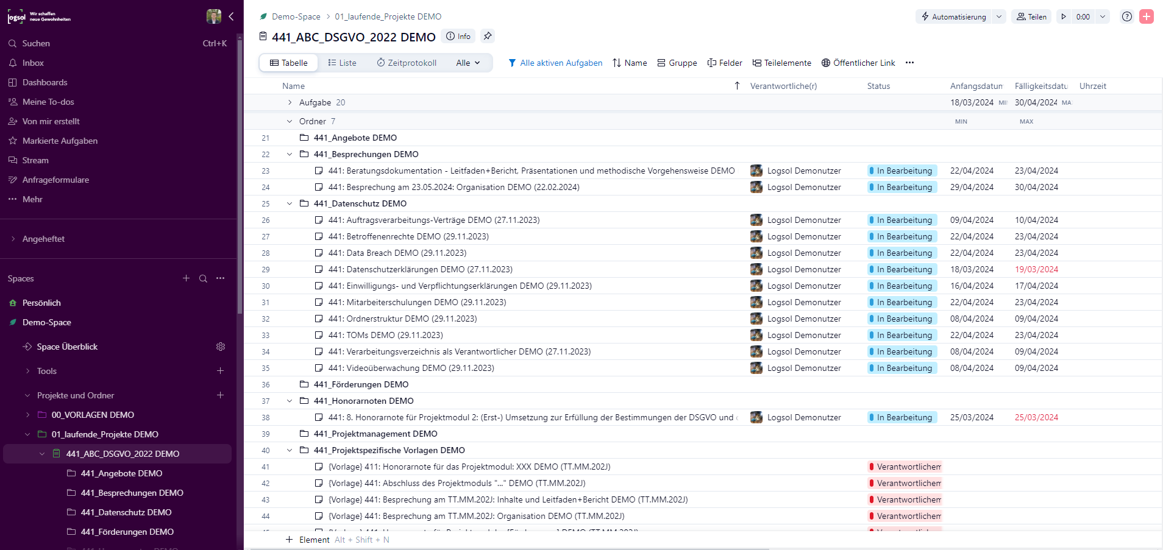Viewport: 1163px width, 550px height.
Task: Select 441_Angebote DEMO in sidebar tree
Action: [x=121, y=473]
